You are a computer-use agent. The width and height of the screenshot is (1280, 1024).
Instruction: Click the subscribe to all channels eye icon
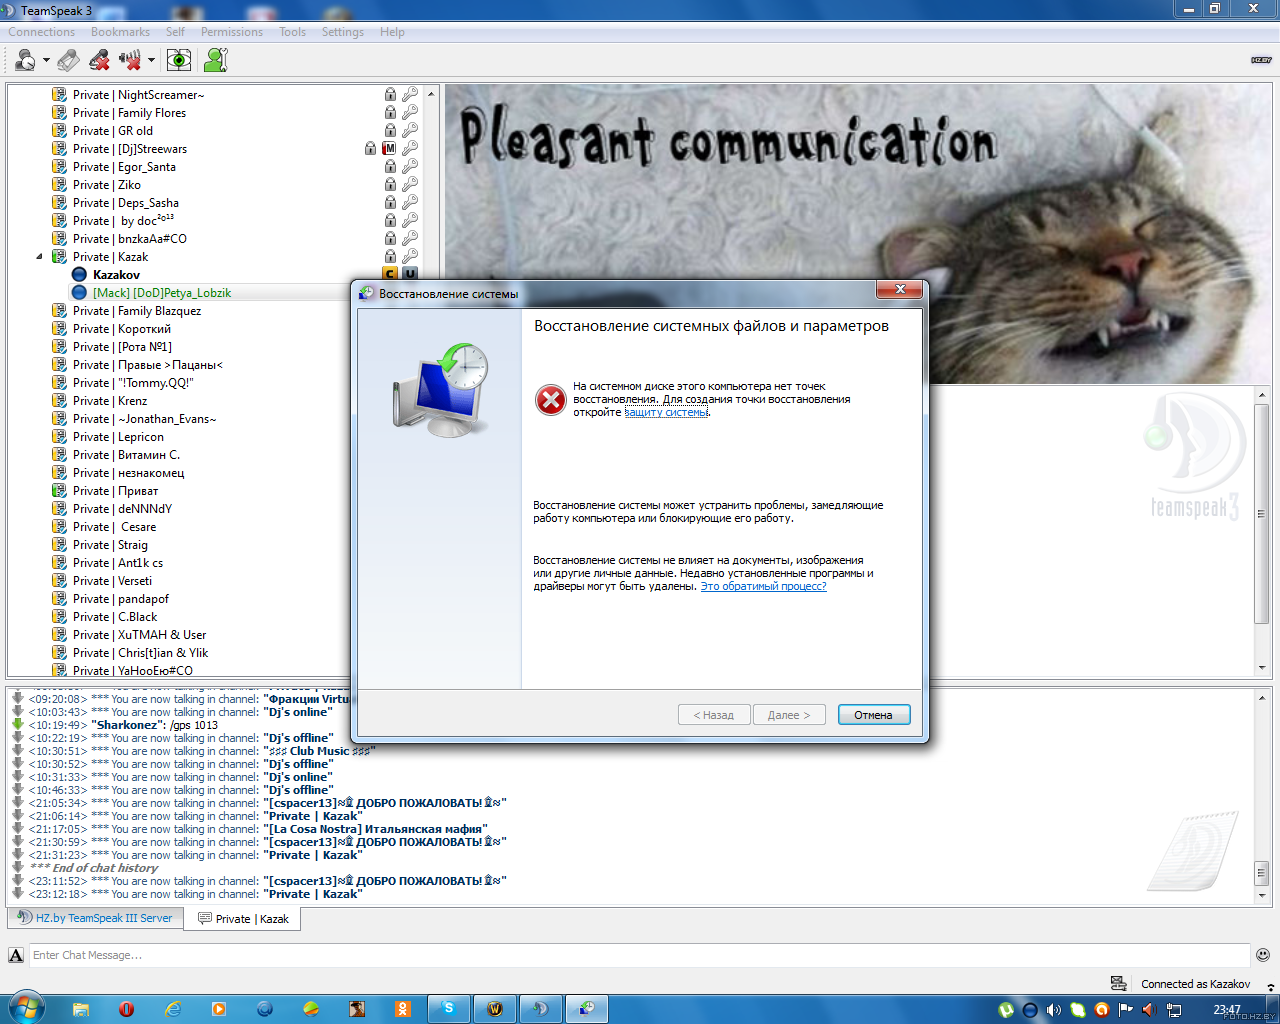[179, 60]
